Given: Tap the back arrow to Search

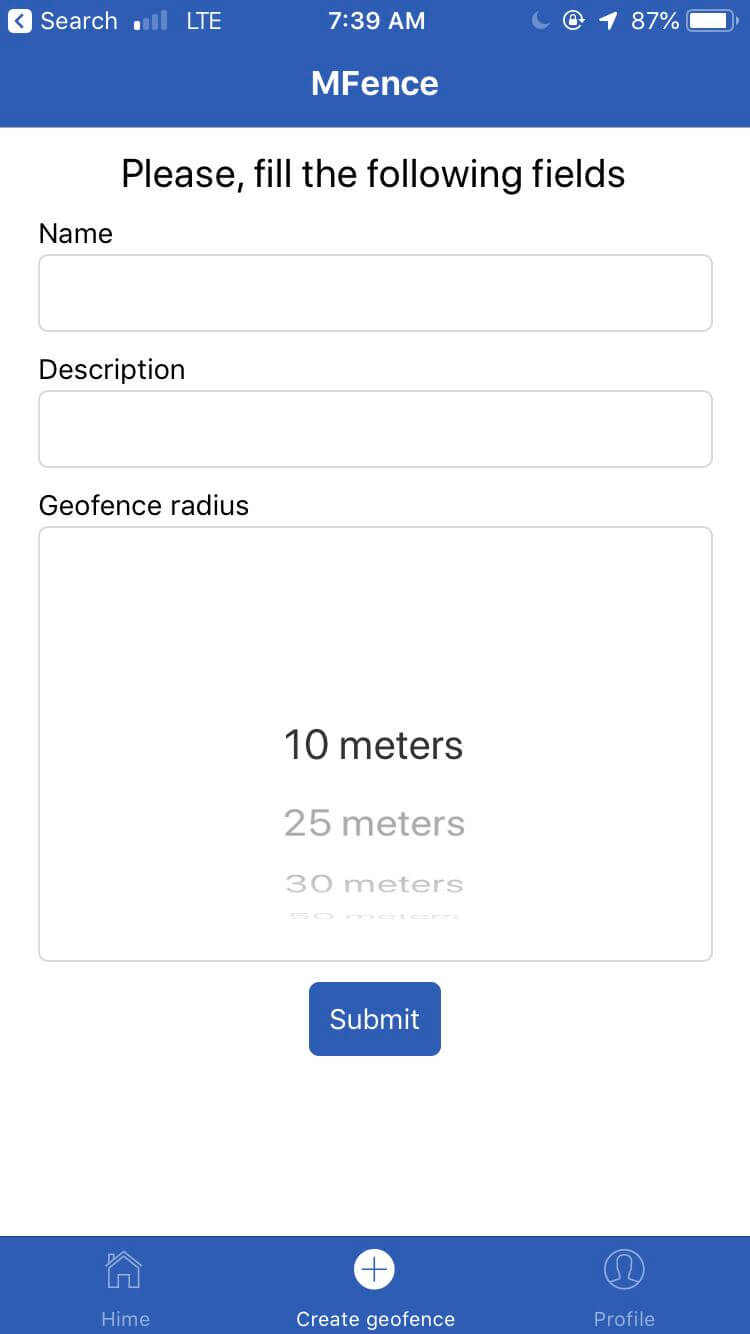Looking at the screenshot, I should click(x=20, y=21).
